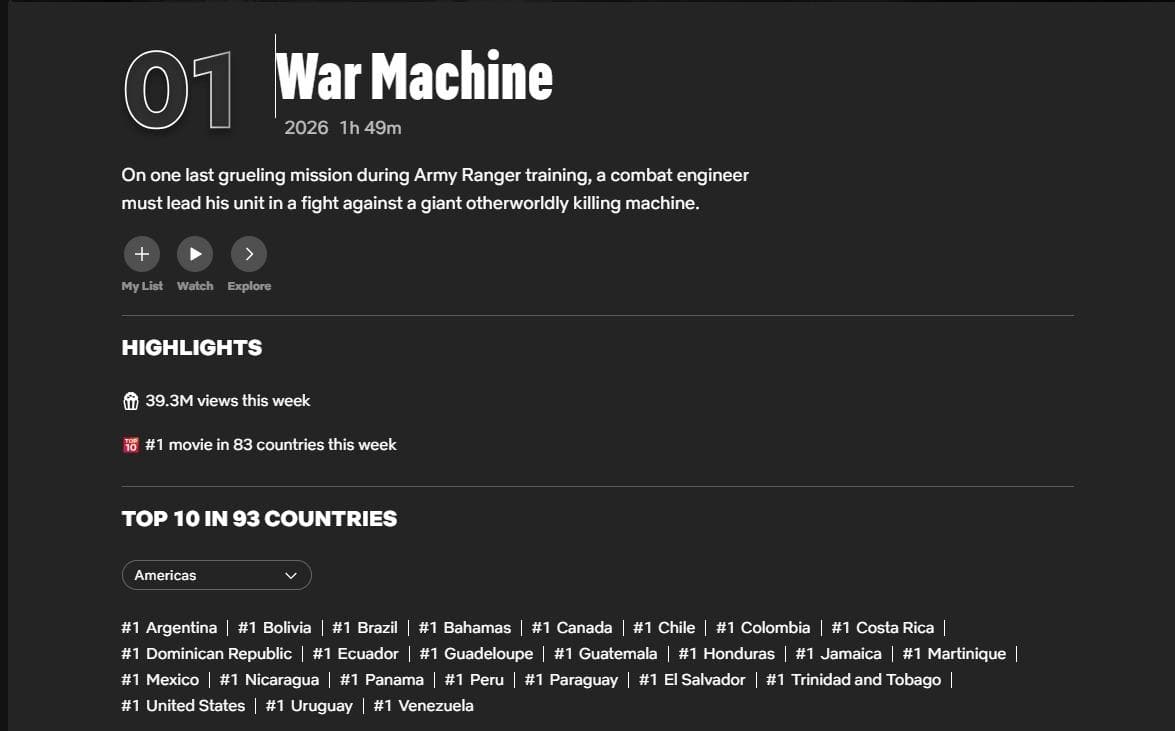
Task: Click the Explore label text
Action: (x=249, y=286)
